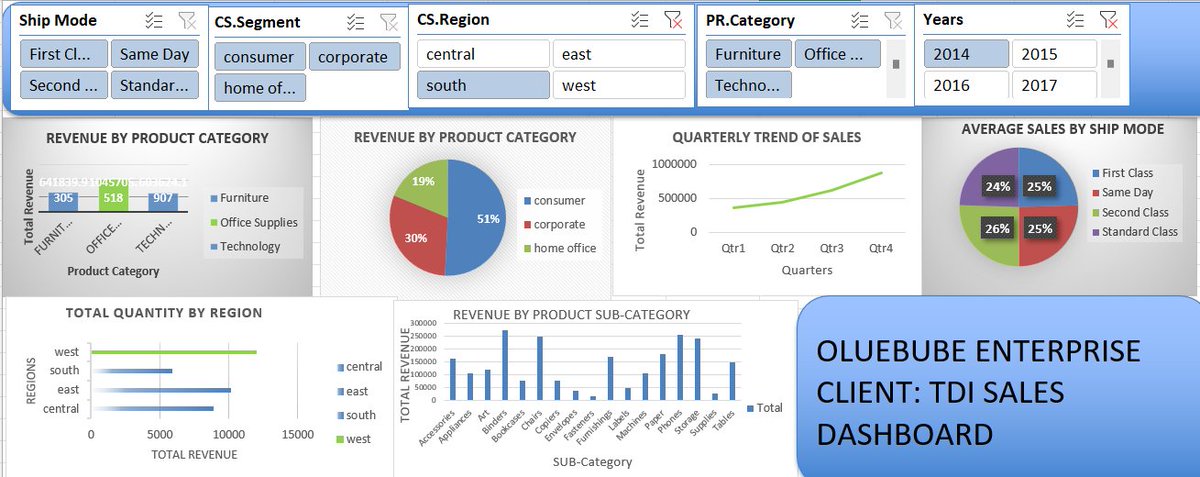Image resolution: width=1200 pixels, height=477 pixels.
Task: Select Technology category slicer item
Action: [x=748, y=85]
